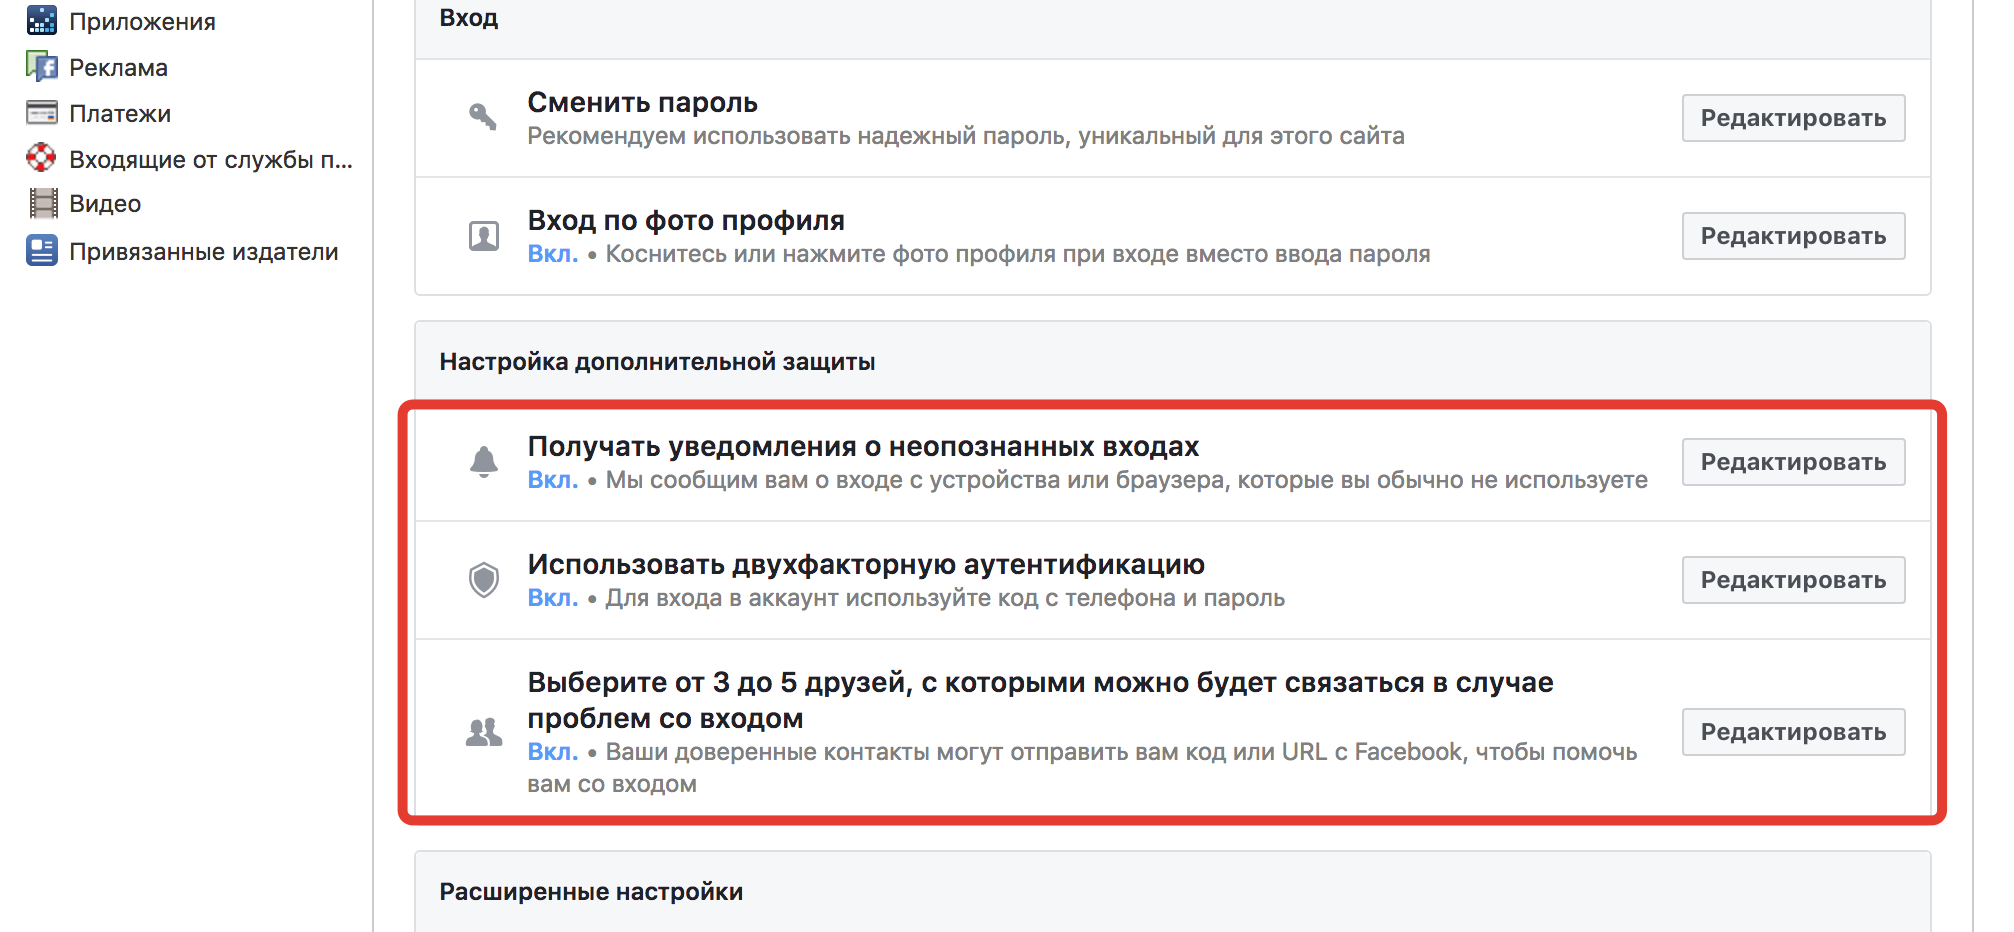Click the Сменить пароль heading
The height and width of the screenshot is (932, 2014).
pos(642,102)
